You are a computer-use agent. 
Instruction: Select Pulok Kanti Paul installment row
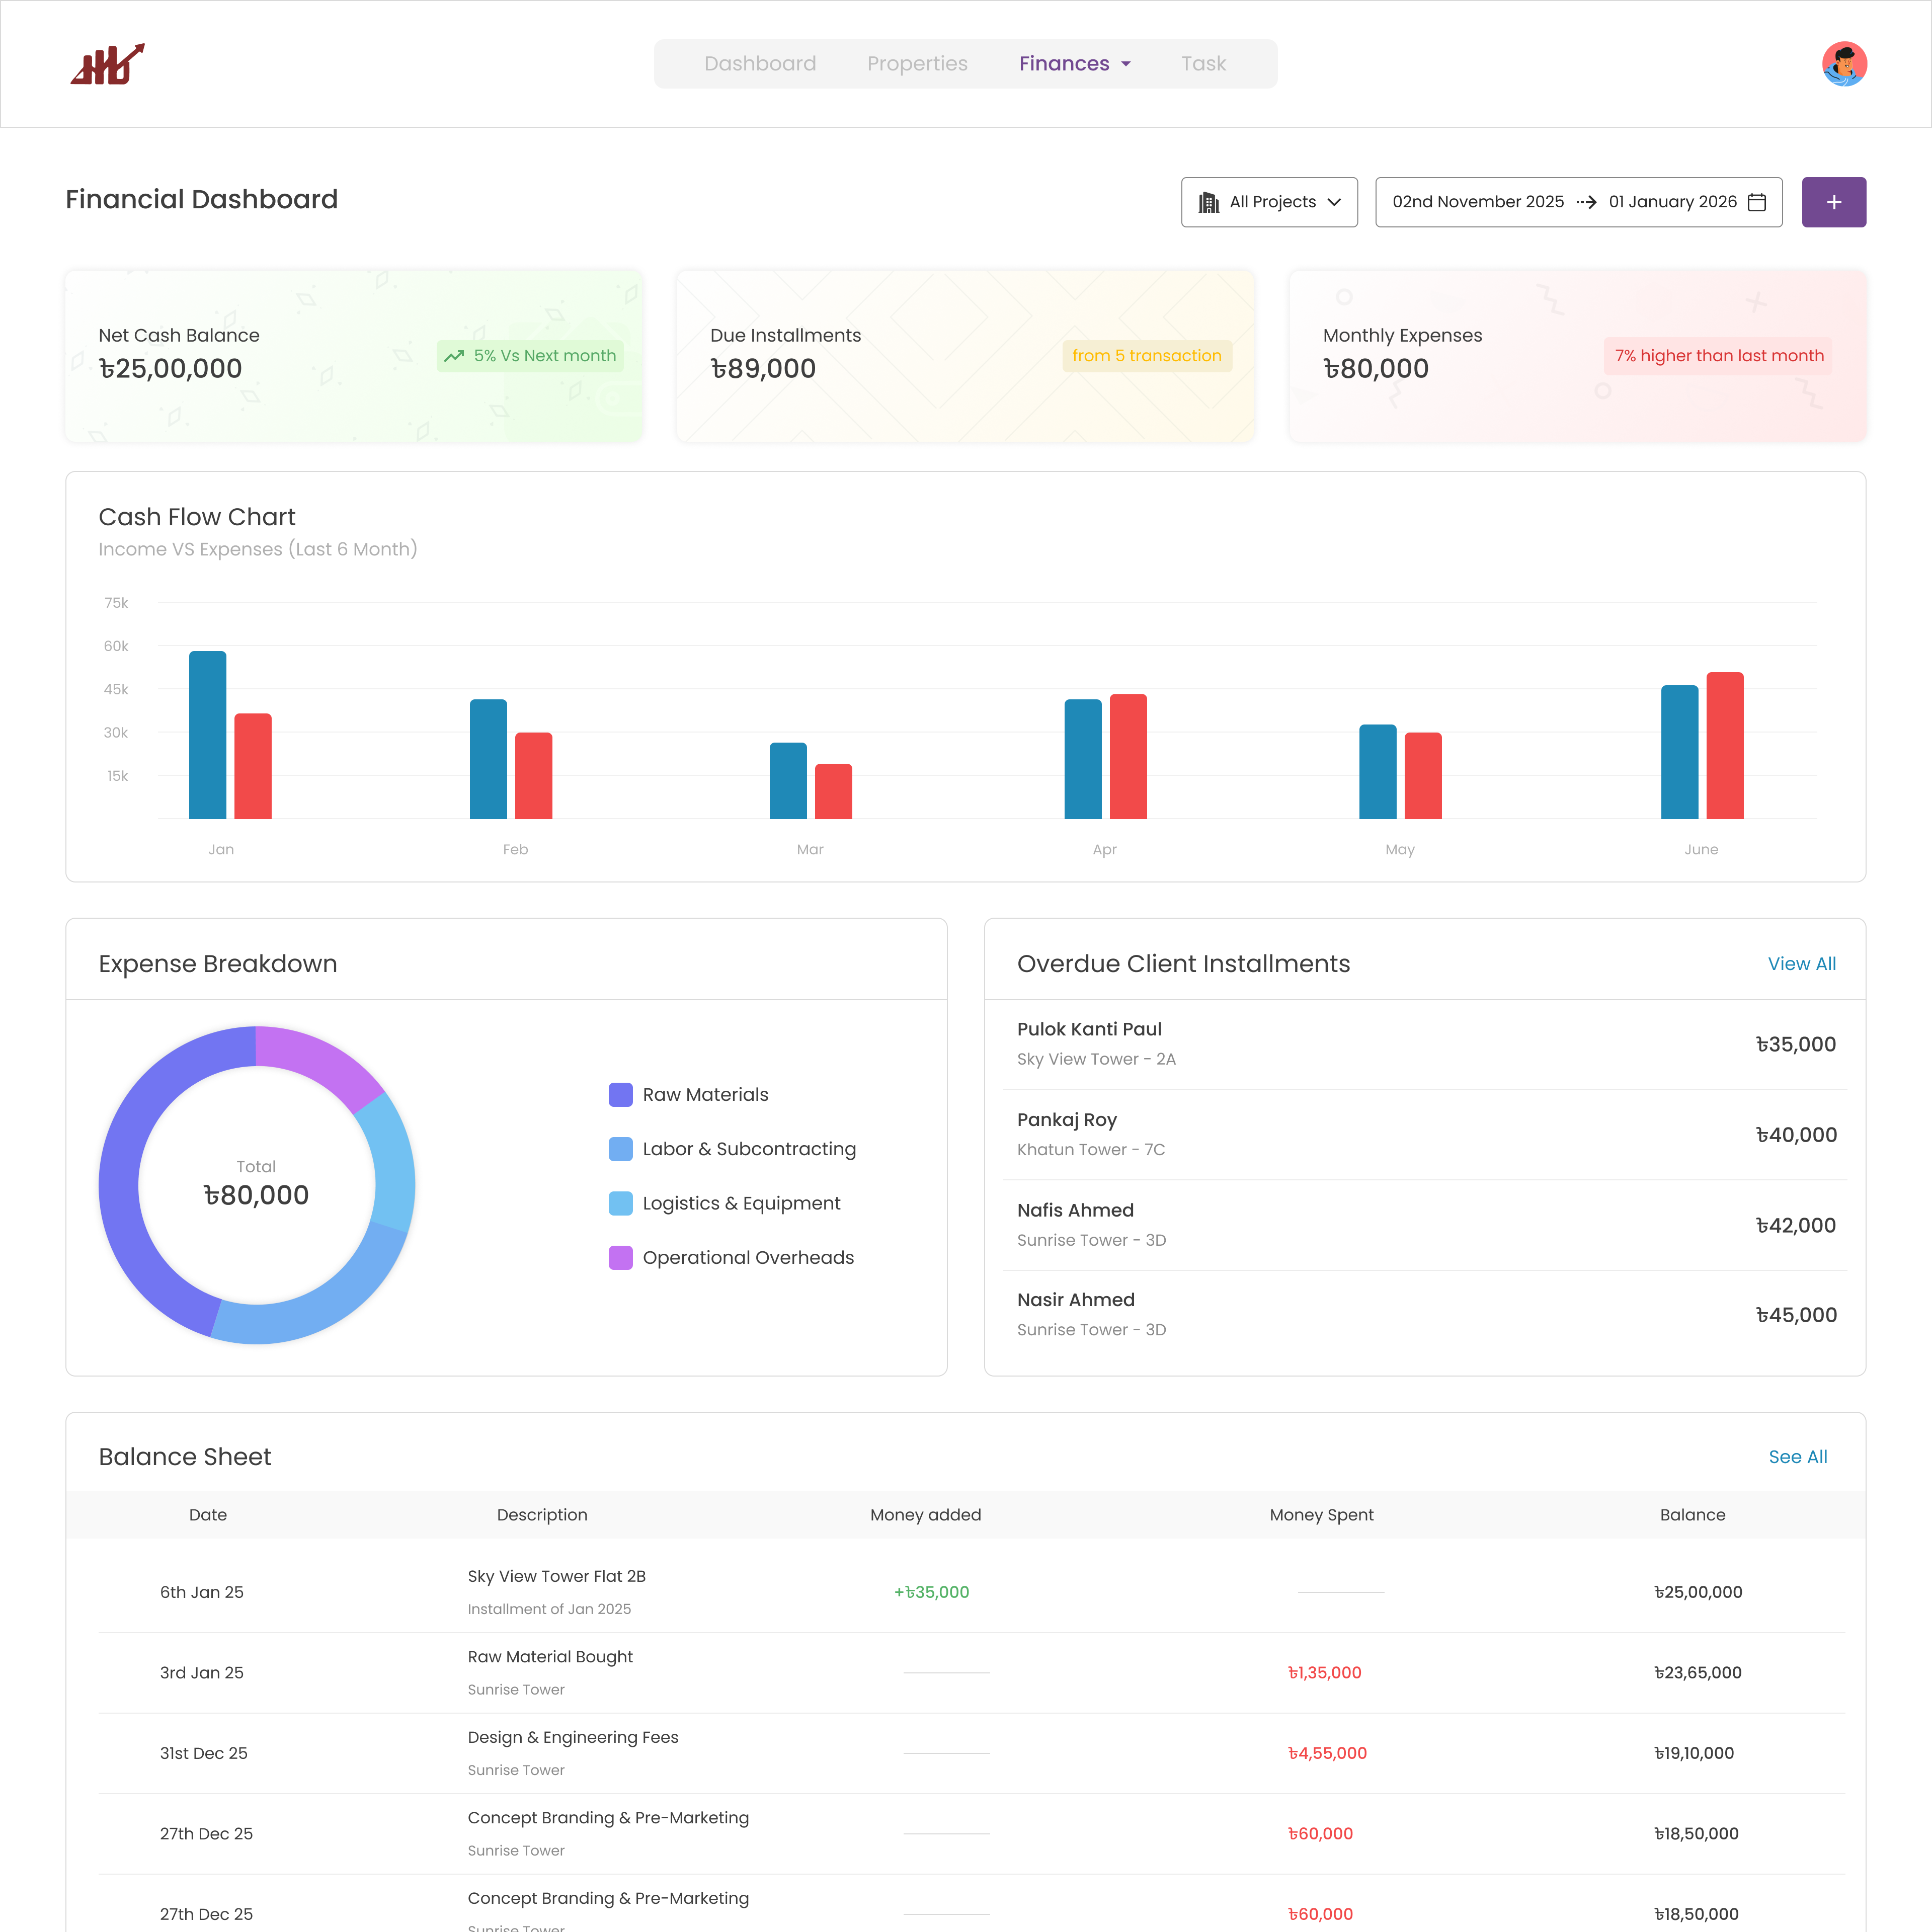(x=1424, y=1044)
